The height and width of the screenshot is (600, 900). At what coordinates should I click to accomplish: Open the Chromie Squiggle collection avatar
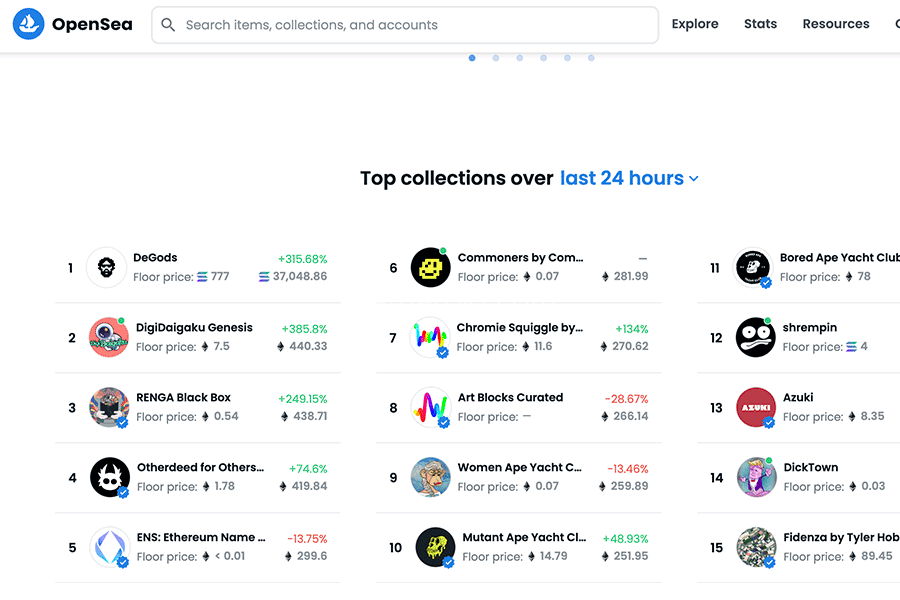coord(430,338)
